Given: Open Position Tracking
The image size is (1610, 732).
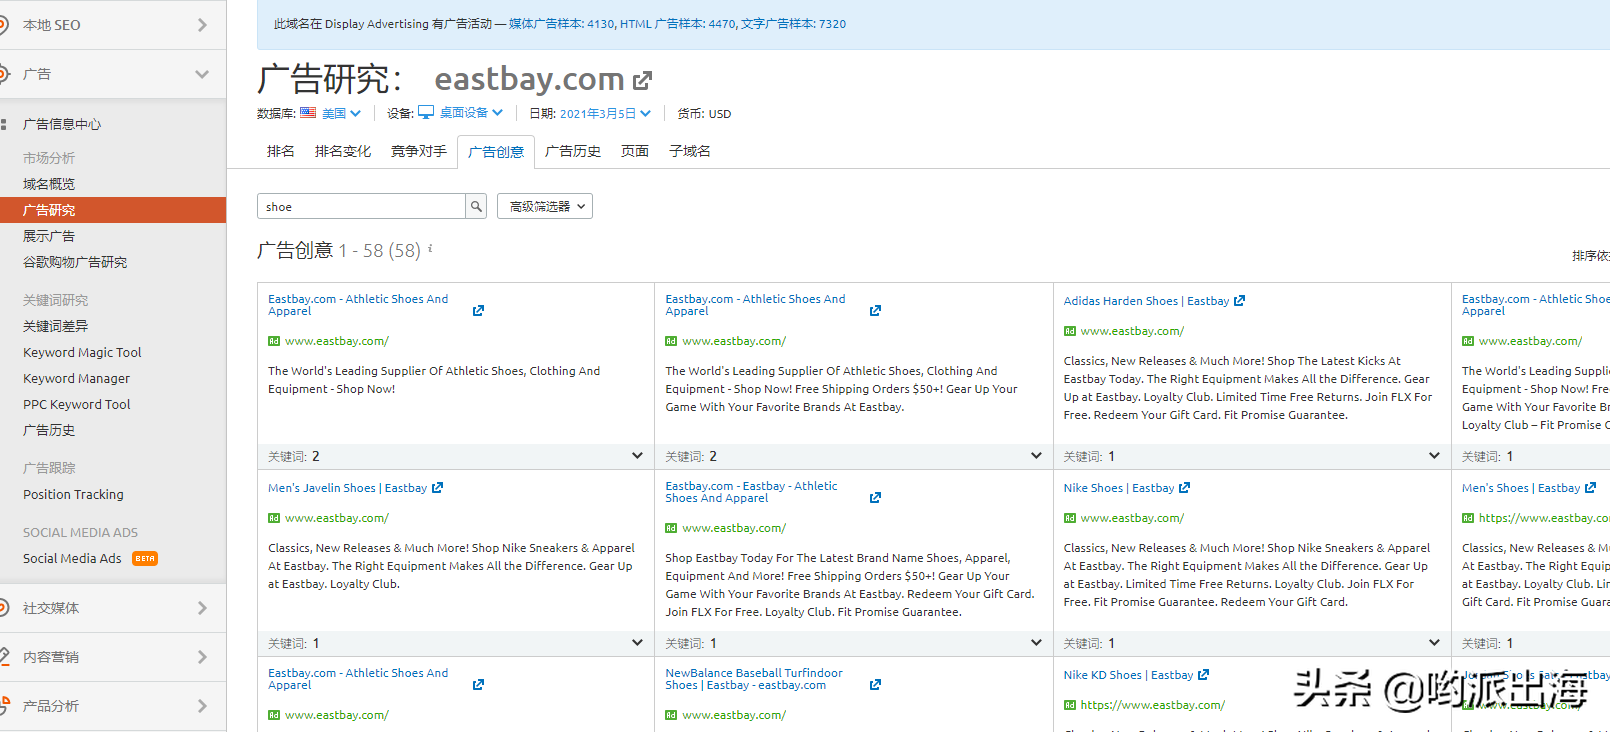Looking at the screenshot, I should (x=73, y=494).
